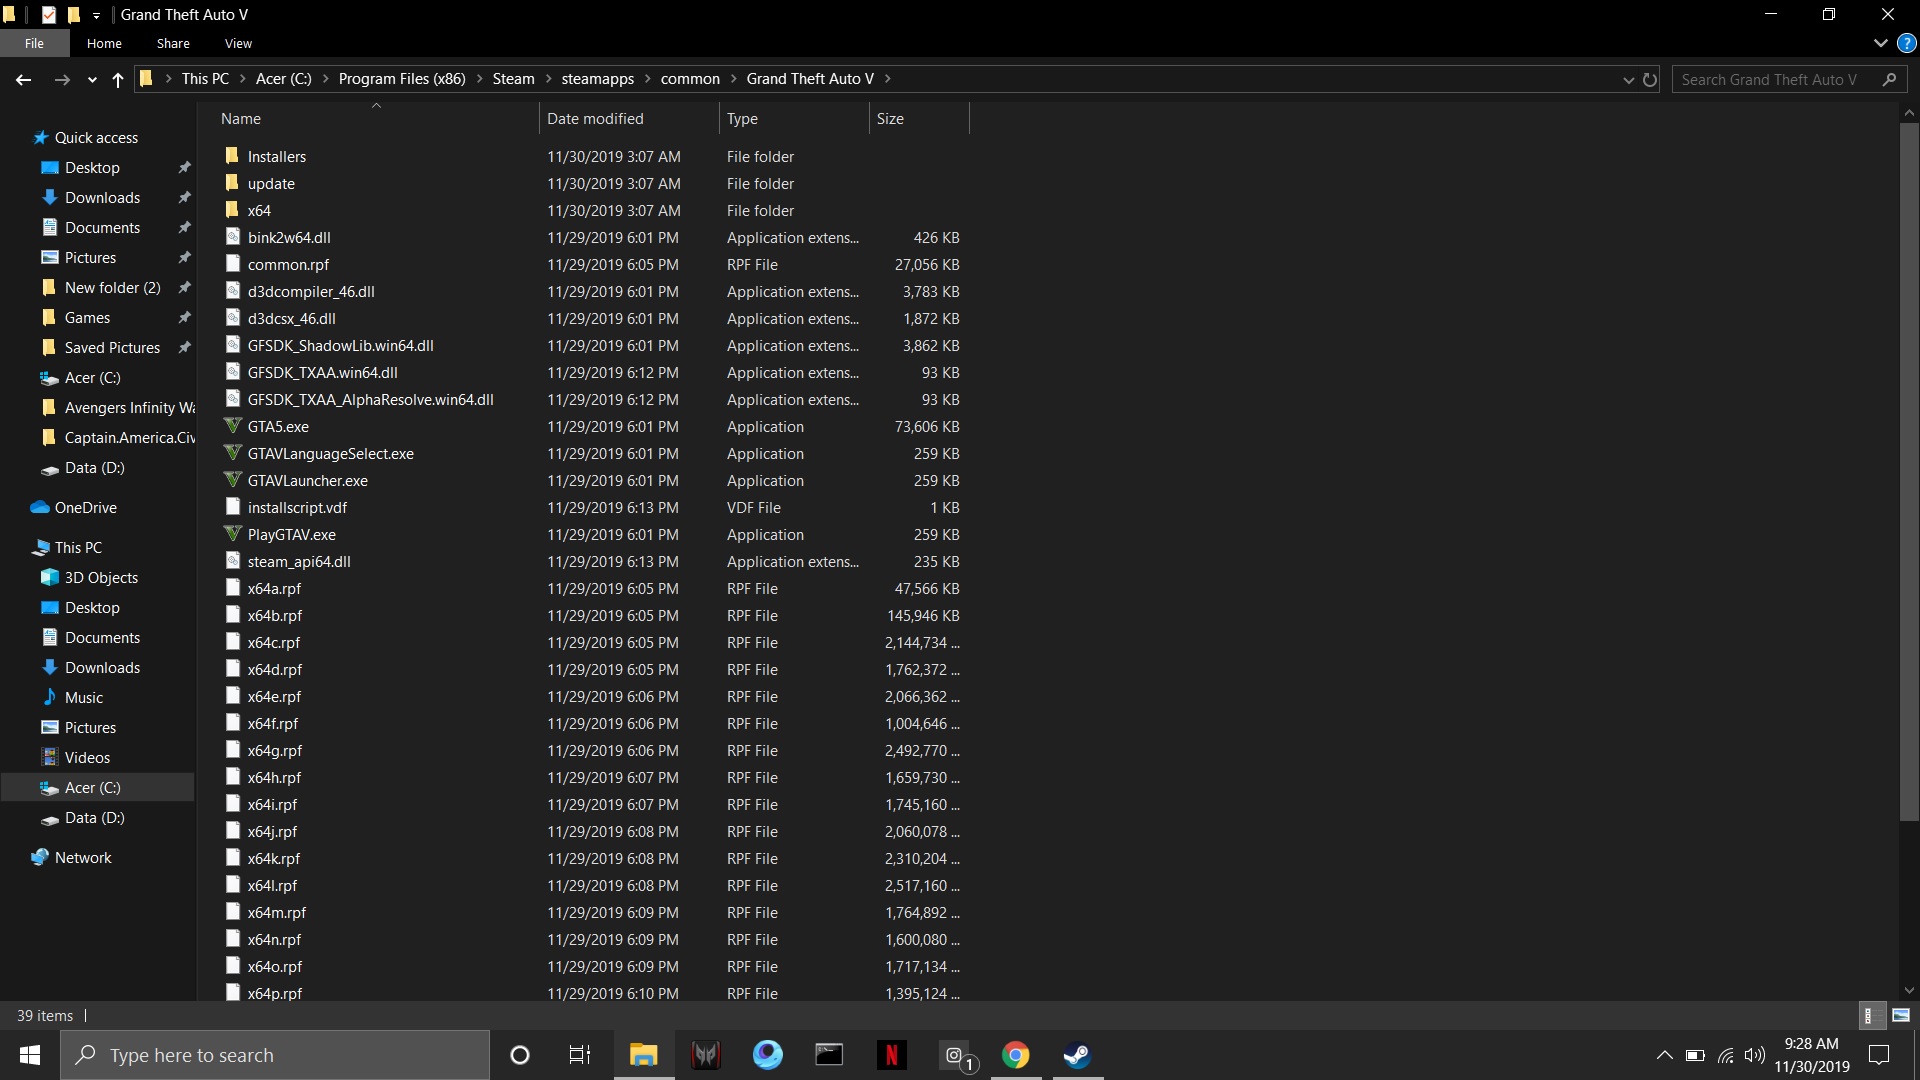The width and height of the screenshot is (1920, 1080).
Task: Navigate to steamapps in the breadcrumb
Action: (597, 79)
